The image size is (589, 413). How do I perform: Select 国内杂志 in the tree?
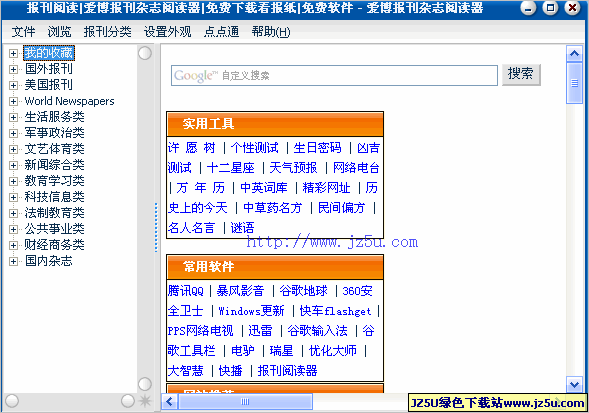[48, 261]
